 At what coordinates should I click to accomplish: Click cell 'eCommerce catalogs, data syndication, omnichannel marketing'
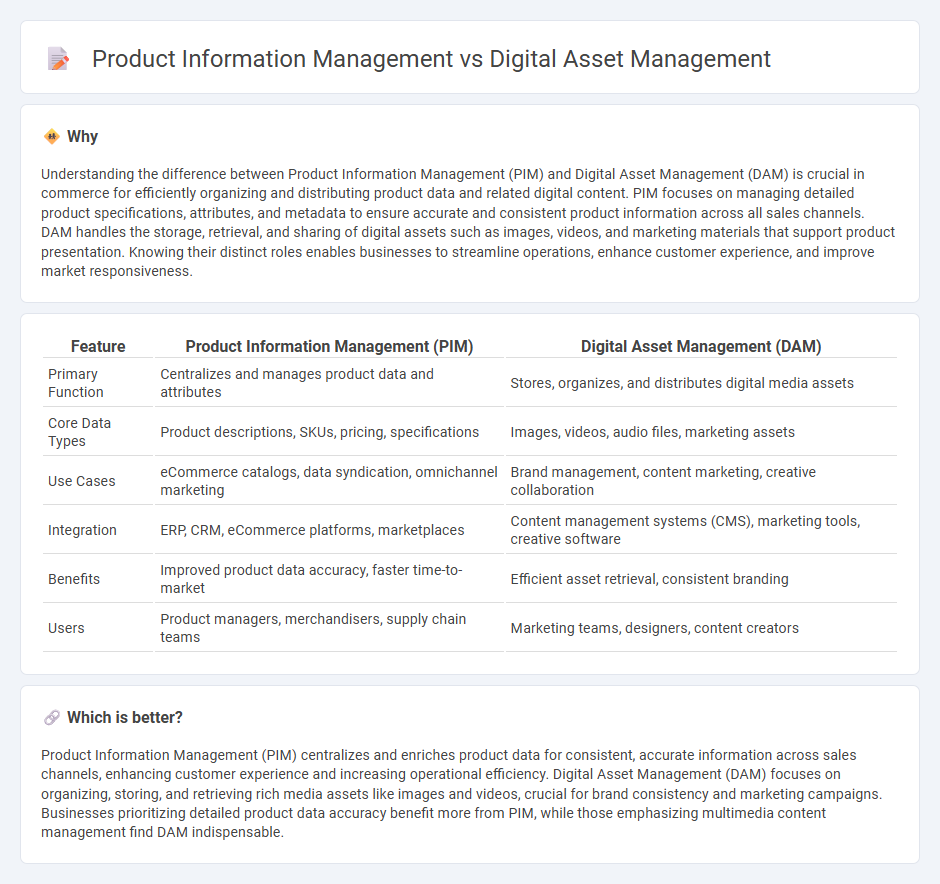click(x=329, y=481)
